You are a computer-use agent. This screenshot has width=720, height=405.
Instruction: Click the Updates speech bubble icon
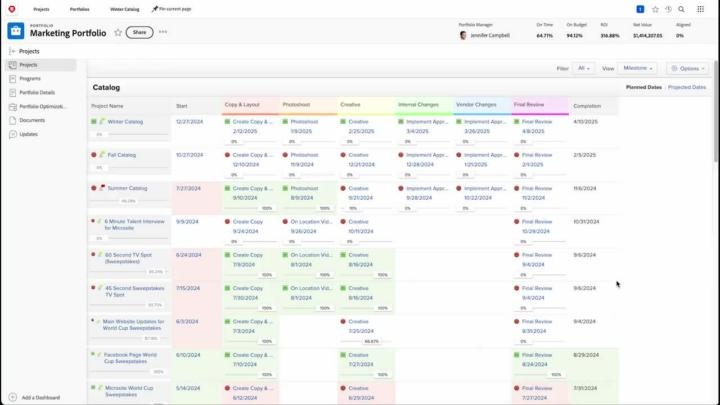pos(12,134)
